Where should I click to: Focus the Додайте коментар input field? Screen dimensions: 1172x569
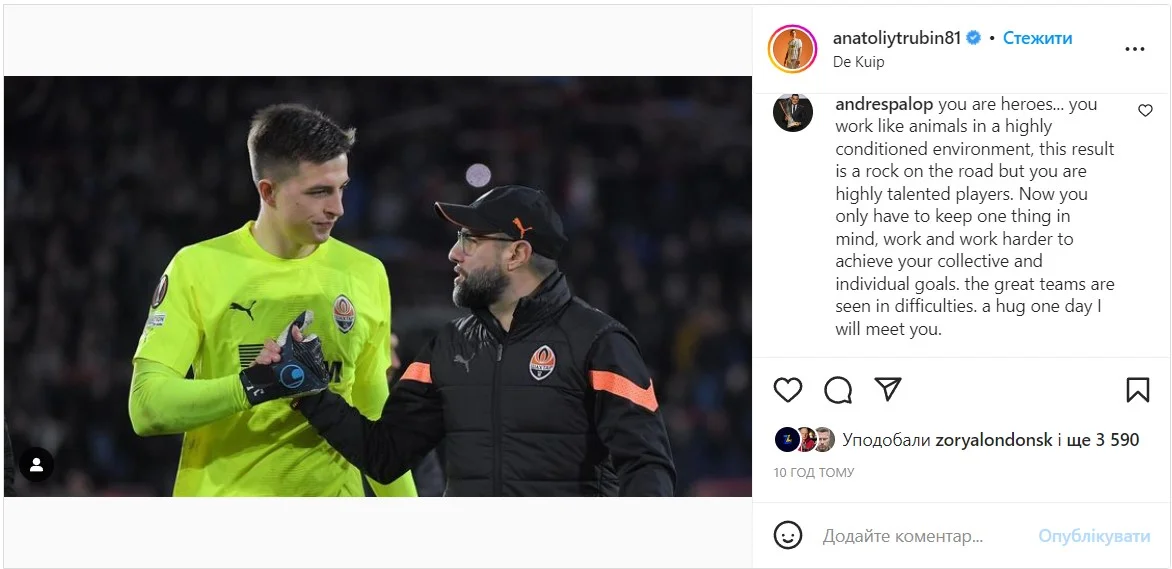click(920, 536)
